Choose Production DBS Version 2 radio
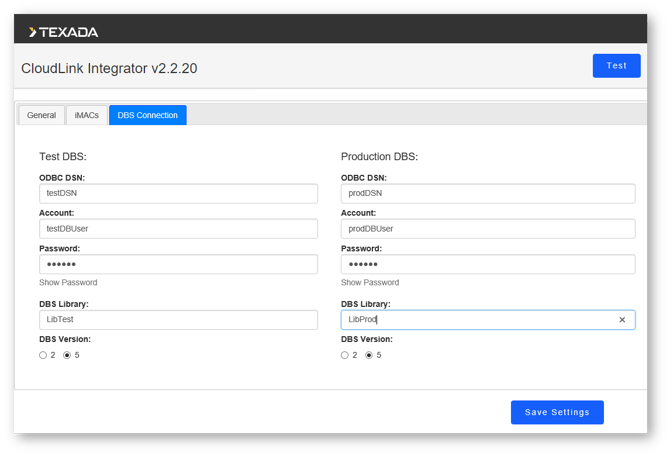 [345, 355]
